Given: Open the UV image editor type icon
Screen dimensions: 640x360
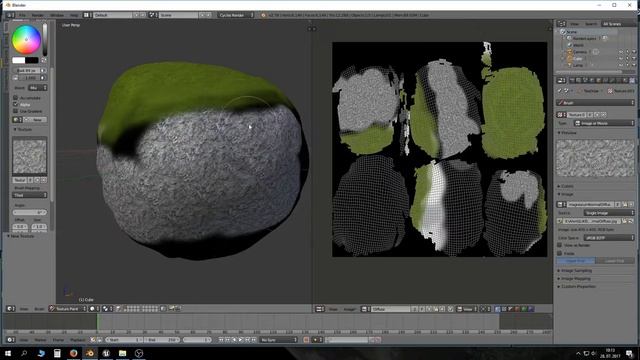Looking at the screenshot, I should click(320, 309).
